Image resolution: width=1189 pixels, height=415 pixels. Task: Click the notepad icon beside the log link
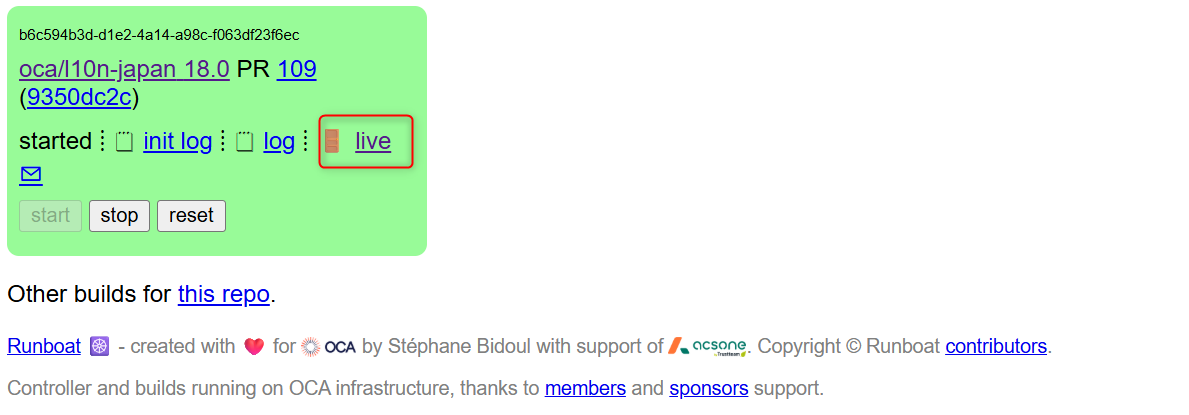(244, 142)
